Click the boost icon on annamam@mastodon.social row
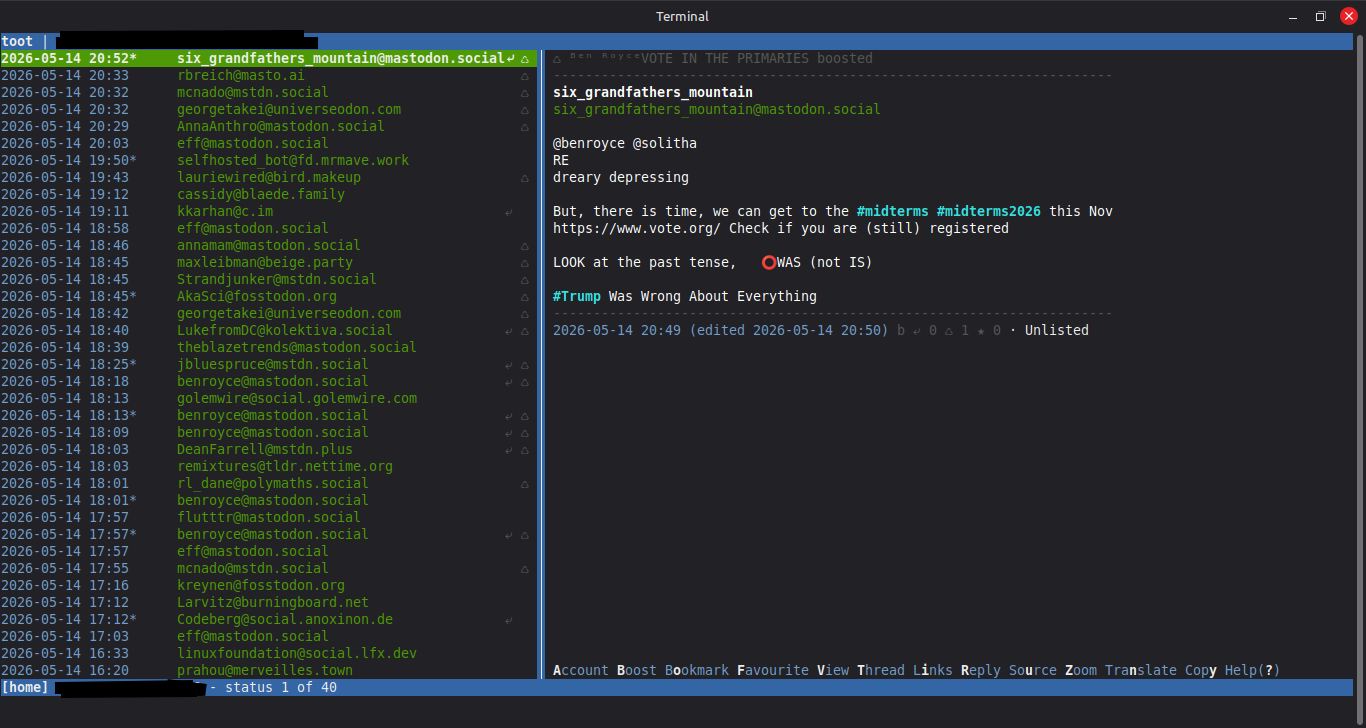The width and height of the screenshot is (1366, 728). pyautogui.click(x=525, y=245)
